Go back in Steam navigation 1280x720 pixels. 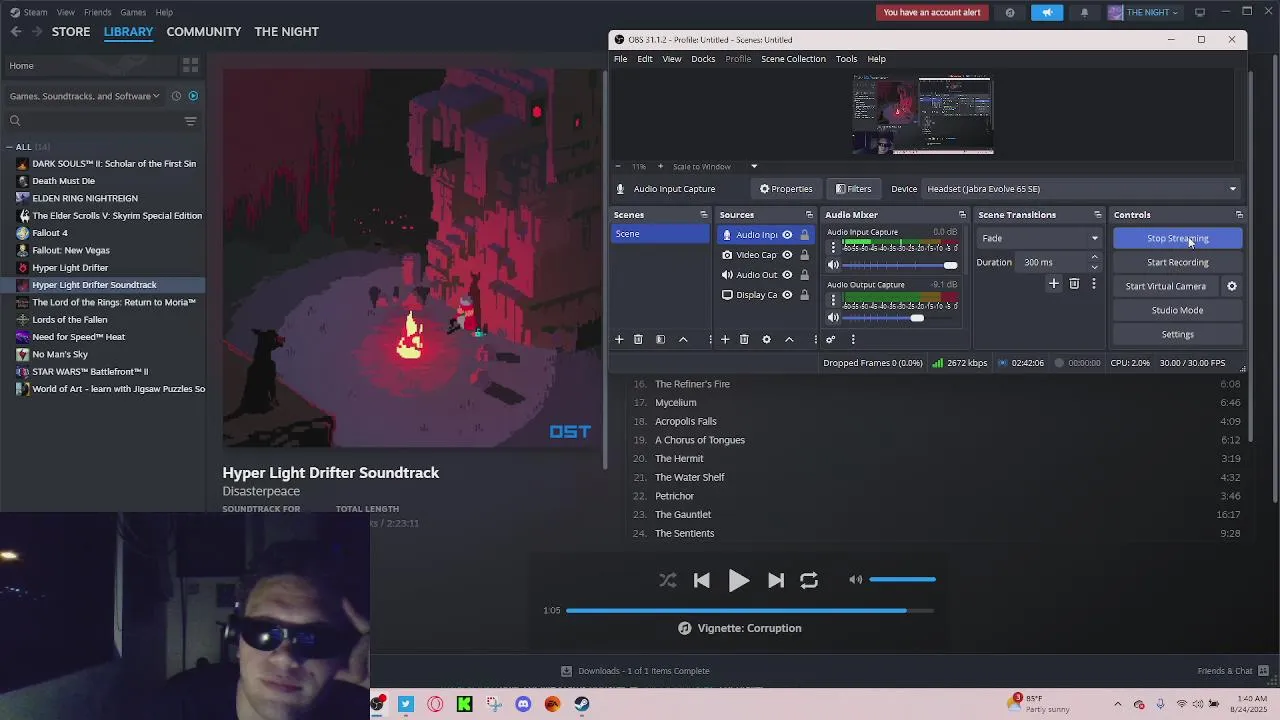pos(16,32)
